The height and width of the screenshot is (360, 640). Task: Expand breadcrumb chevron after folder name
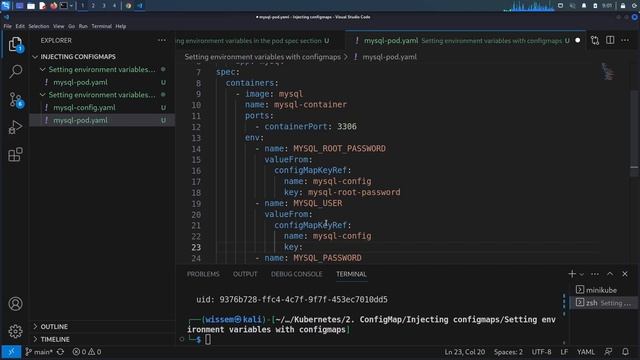pos(346,57)
